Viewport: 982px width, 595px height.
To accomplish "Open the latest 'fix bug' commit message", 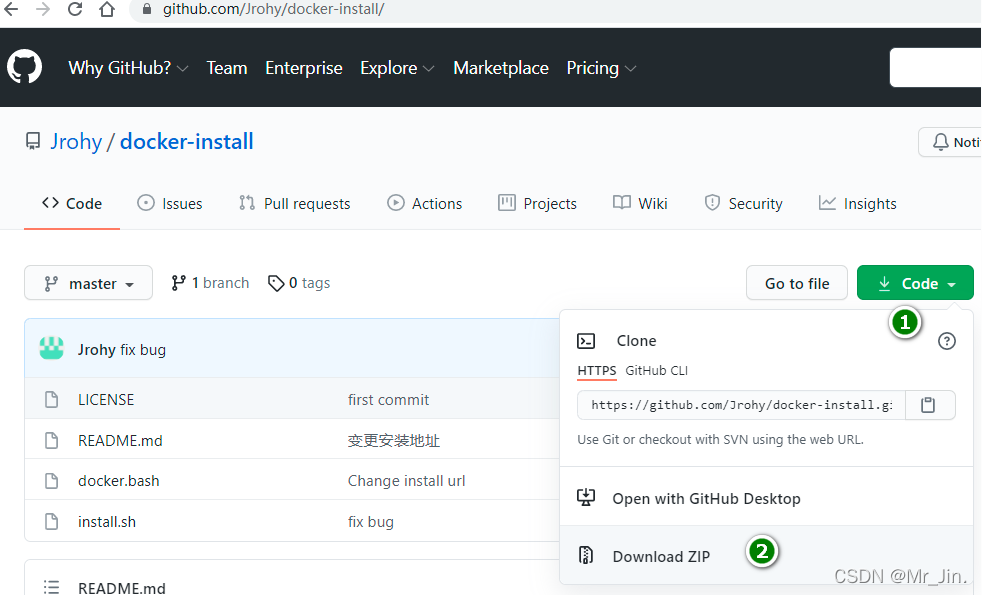I will tap(143, 349).
